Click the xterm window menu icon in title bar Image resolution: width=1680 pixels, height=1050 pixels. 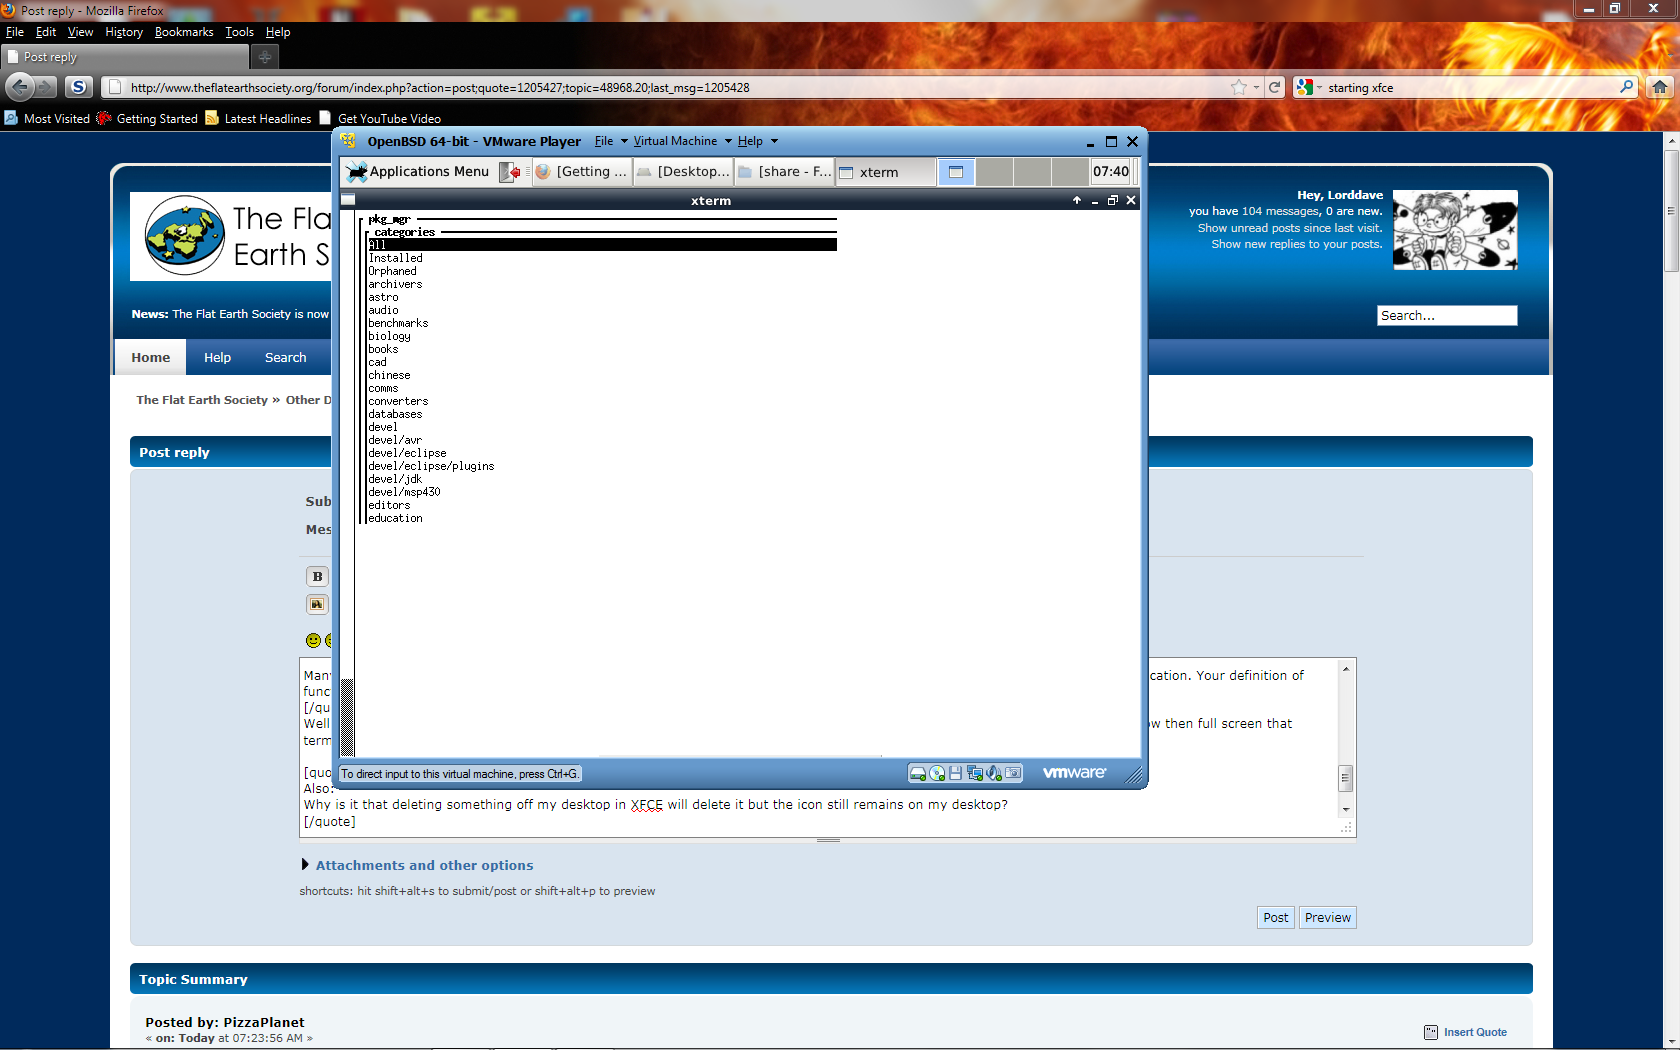348,200
